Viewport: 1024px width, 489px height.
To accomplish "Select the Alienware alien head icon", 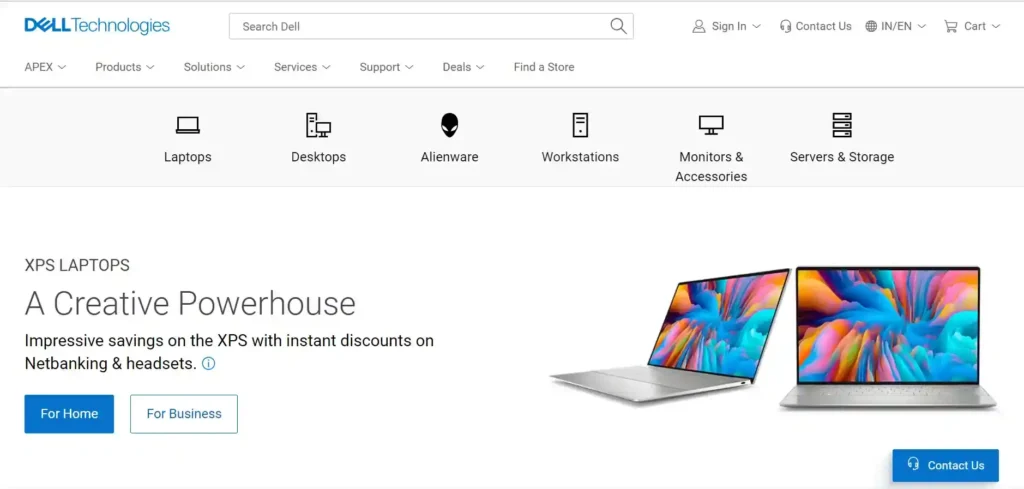I will (449, 125).
